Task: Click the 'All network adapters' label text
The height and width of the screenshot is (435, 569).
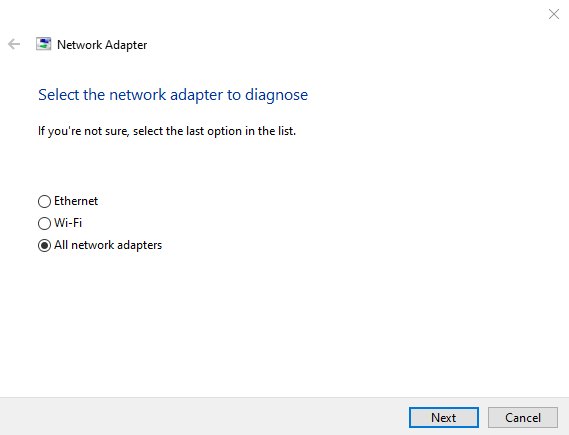Action: pos(108,245)
